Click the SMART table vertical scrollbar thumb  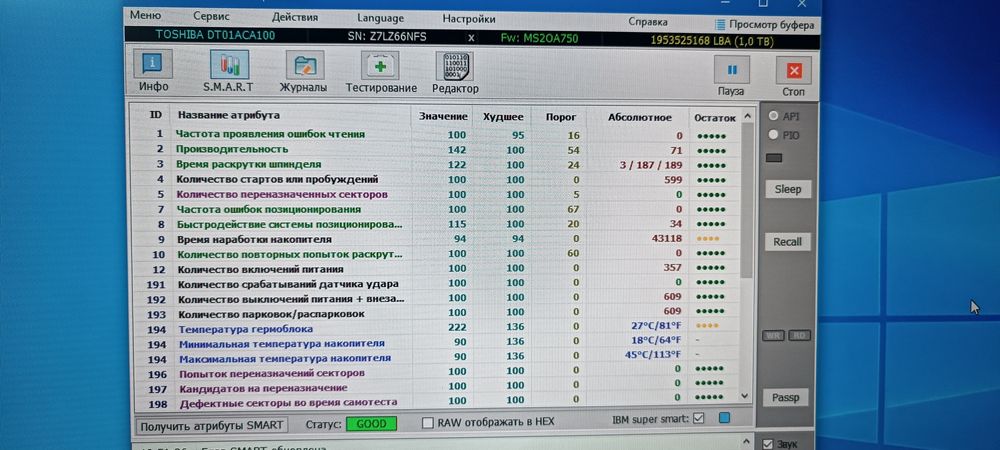tap(747, 200)
